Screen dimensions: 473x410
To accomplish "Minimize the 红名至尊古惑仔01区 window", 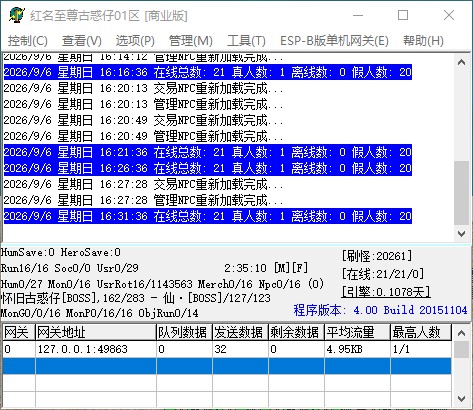I will (358, 15).
